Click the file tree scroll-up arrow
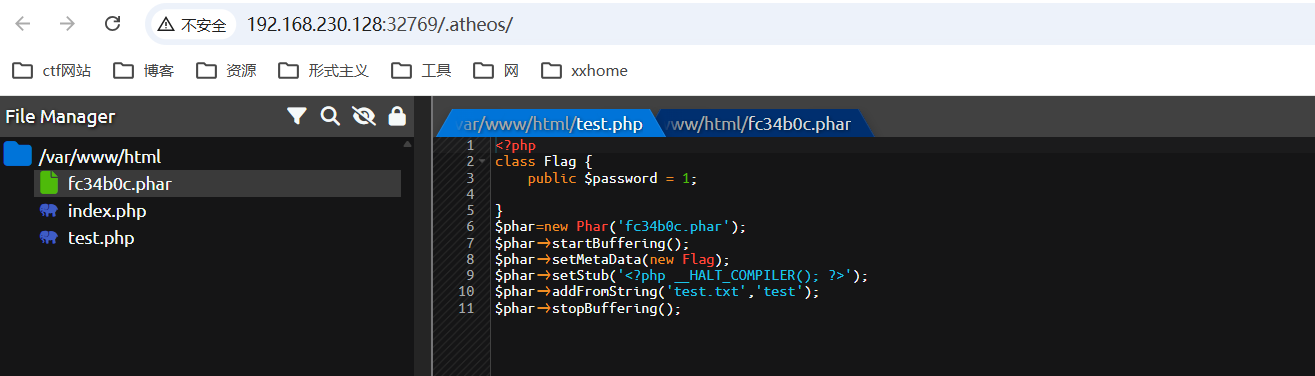This screenshot has width=1315, height=376. (407, 144)
